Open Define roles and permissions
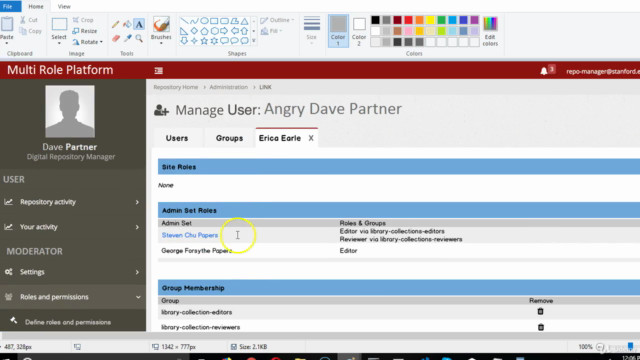640x360 pixels. pyautogui.click(x=68, y=322)
